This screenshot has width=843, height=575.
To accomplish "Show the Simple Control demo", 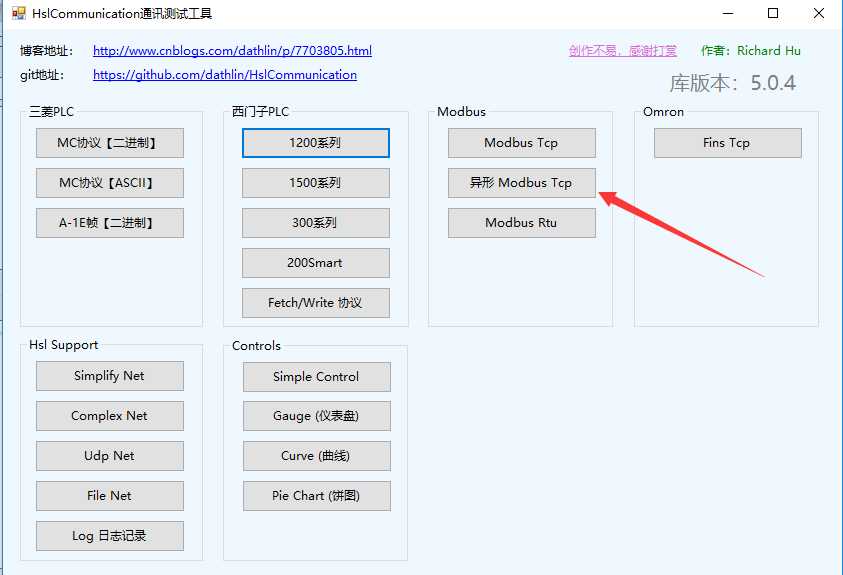I will [x=317, y=377].
